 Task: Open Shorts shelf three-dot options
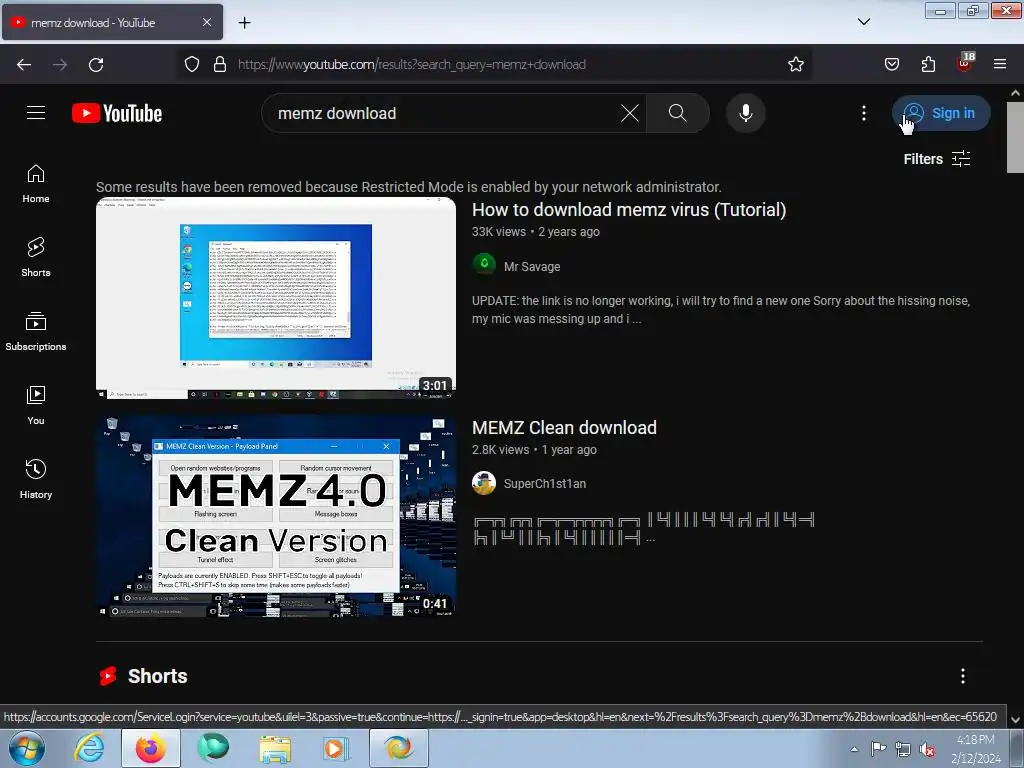click(963, 676)
